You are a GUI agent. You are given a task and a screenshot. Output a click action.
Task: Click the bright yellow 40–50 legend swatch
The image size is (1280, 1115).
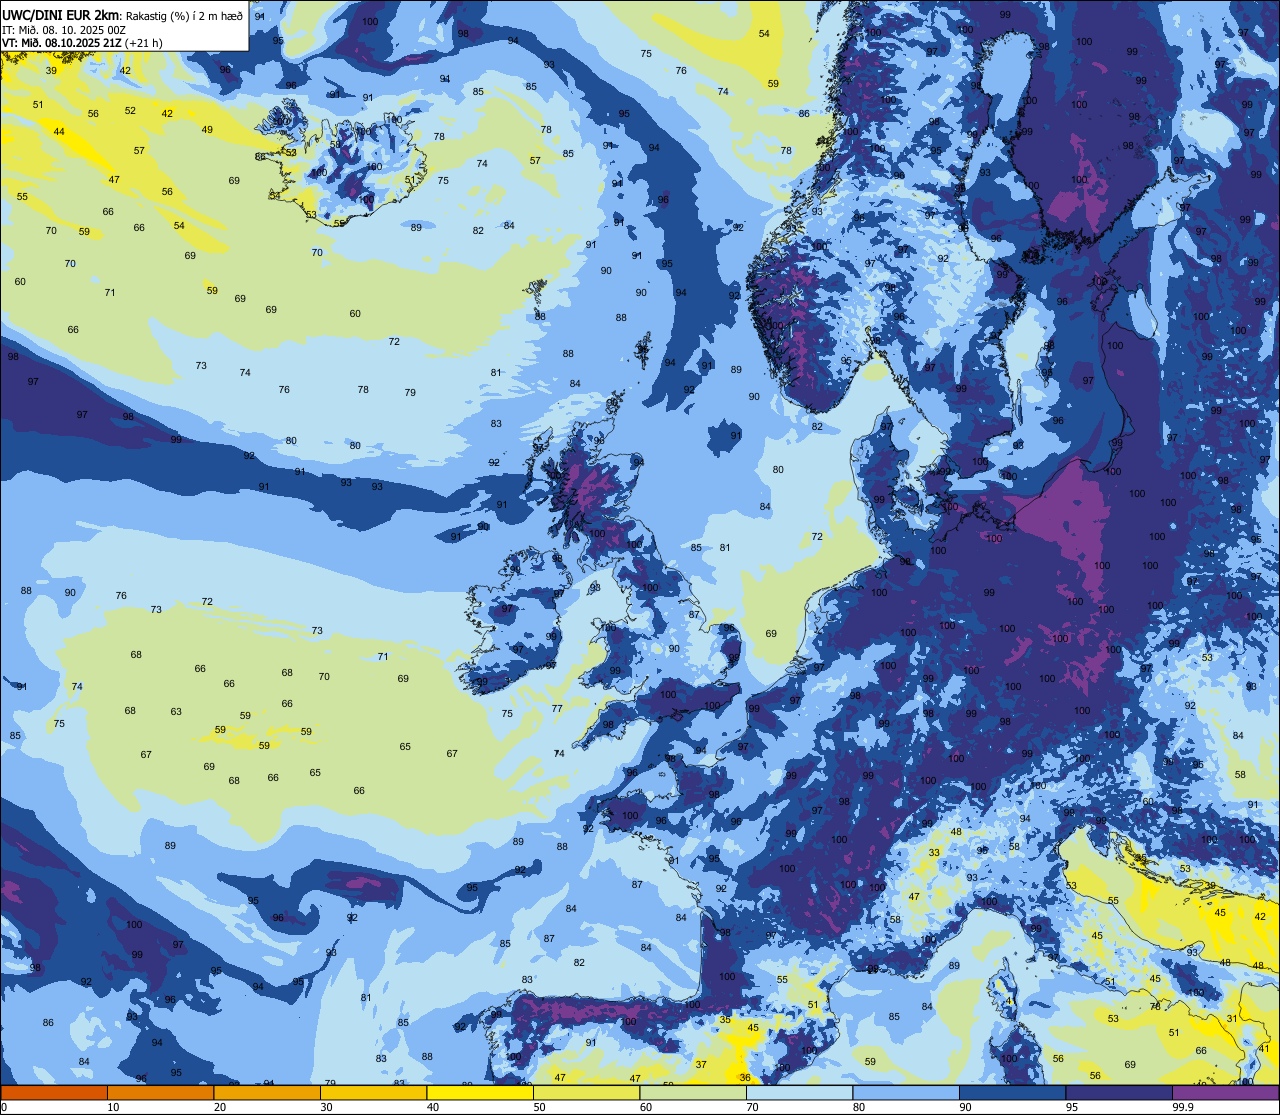pyautogui.click(x=480, y=1092)
